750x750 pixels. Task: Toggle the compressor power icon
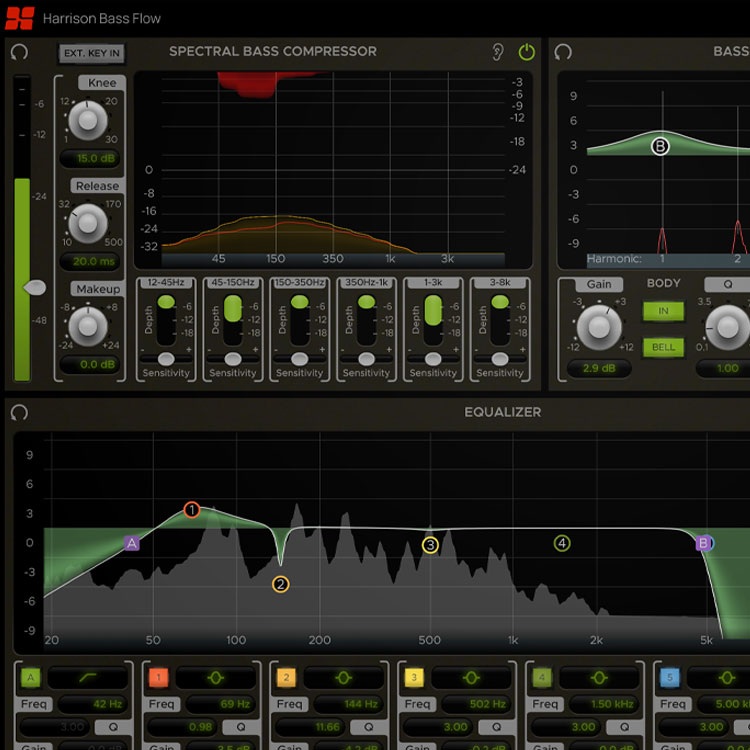tap(527, 52)
